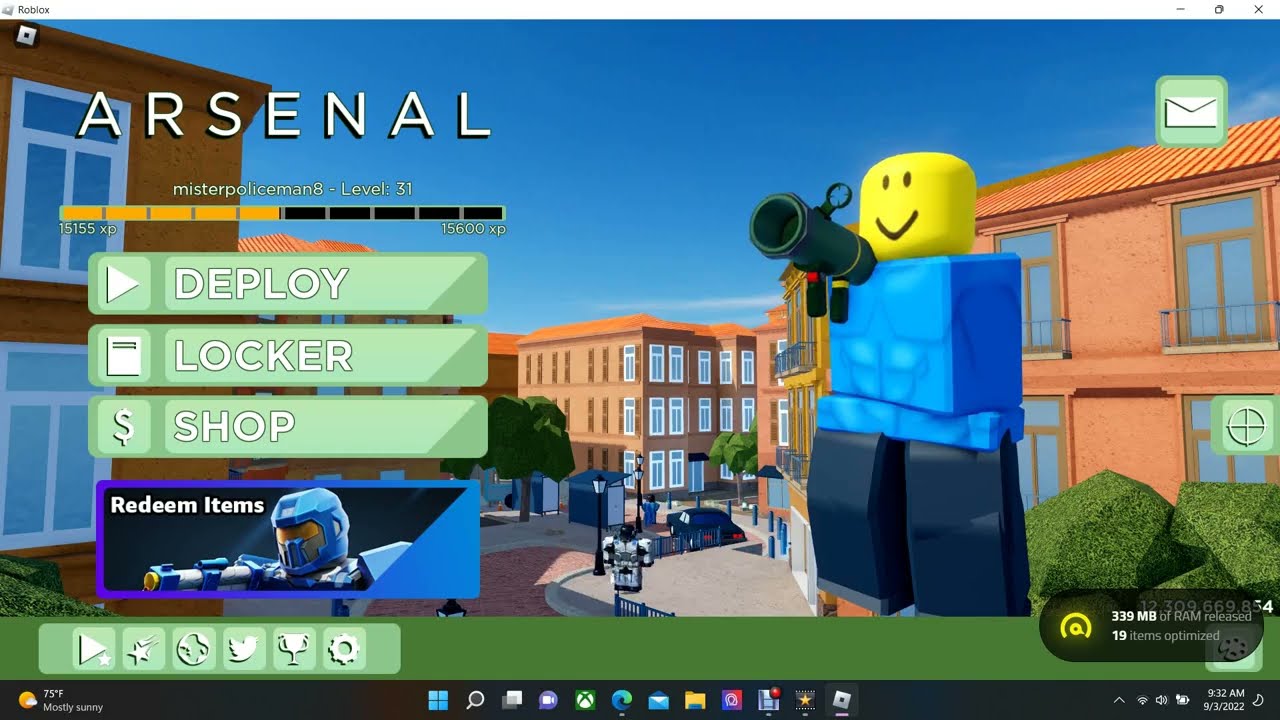Open the weather widget showing 75°F
The height and width of the screenshot is (720, 1280).
[60, 700]
